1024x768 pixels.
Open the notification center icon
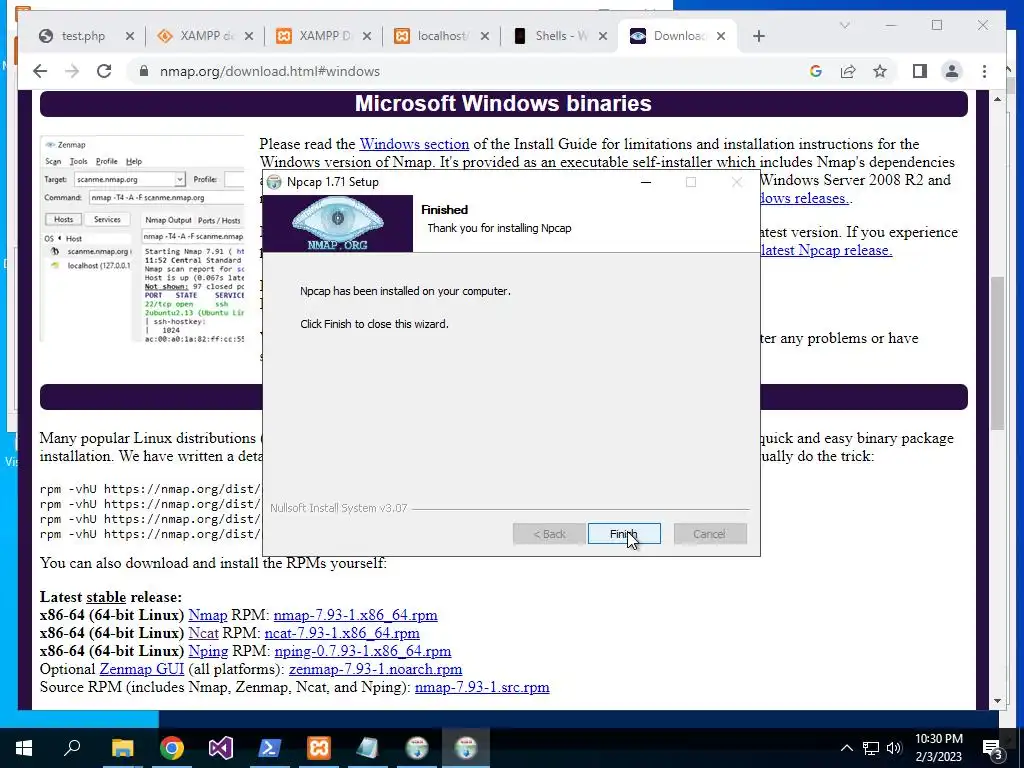994,748
